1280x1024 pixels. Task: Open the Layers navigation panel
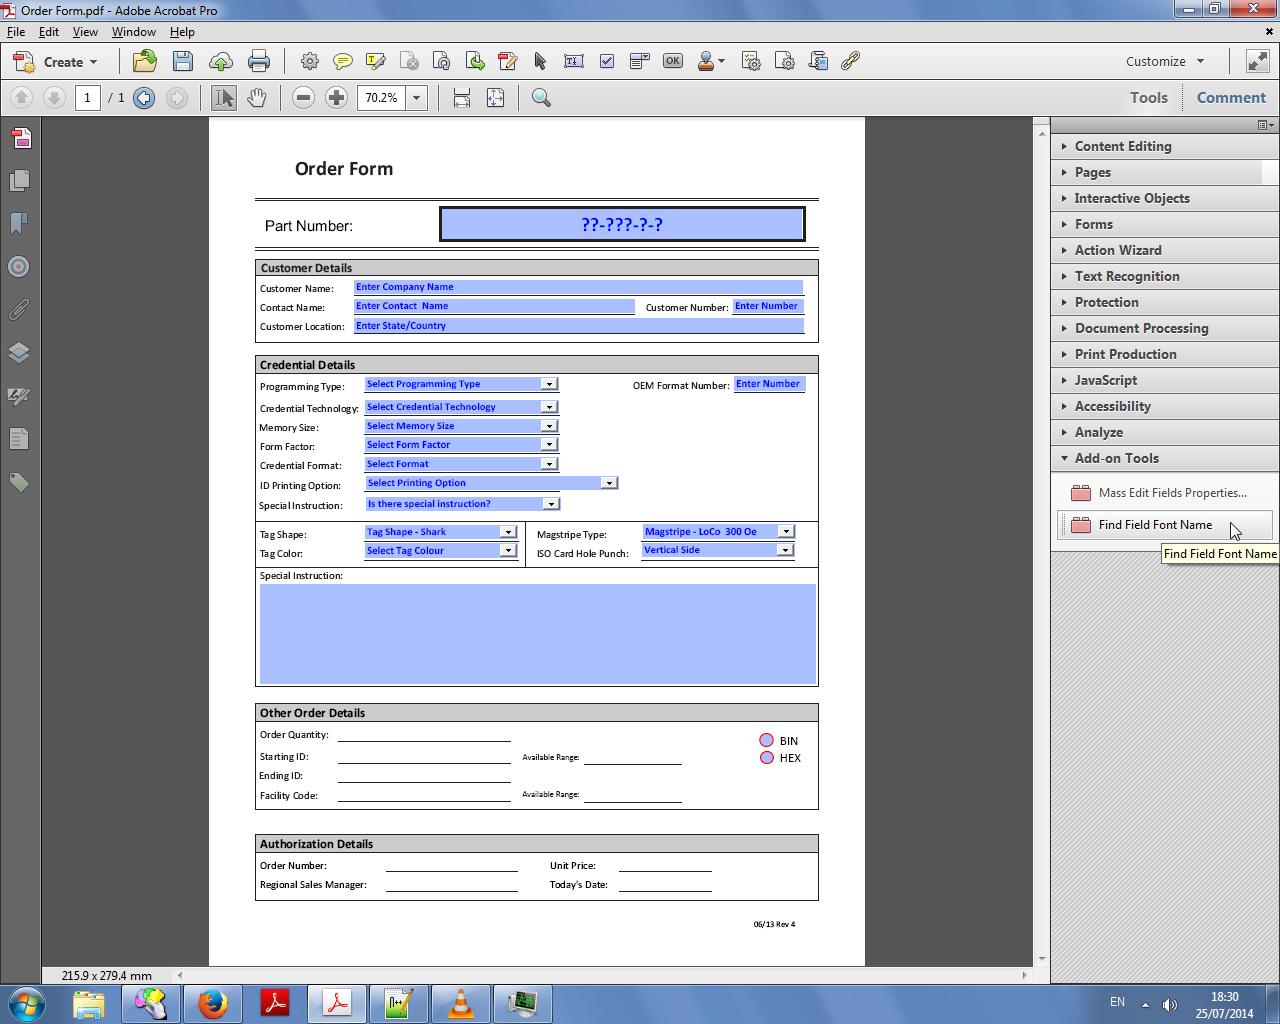click(19, 353)
